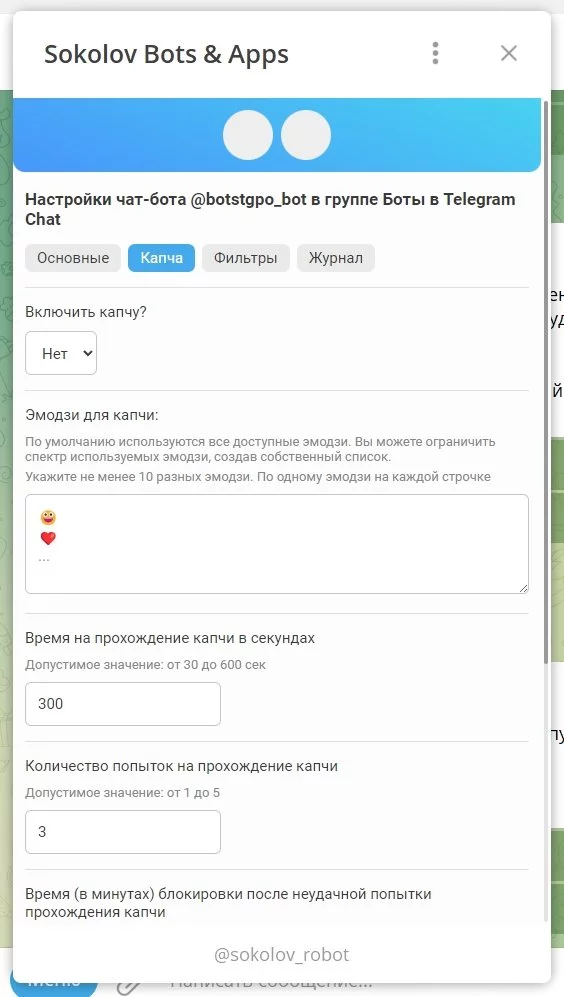The width and height of the screenshot is (564, 997).
Task: Open the three-dot options menu
Action: click(435, 53)
